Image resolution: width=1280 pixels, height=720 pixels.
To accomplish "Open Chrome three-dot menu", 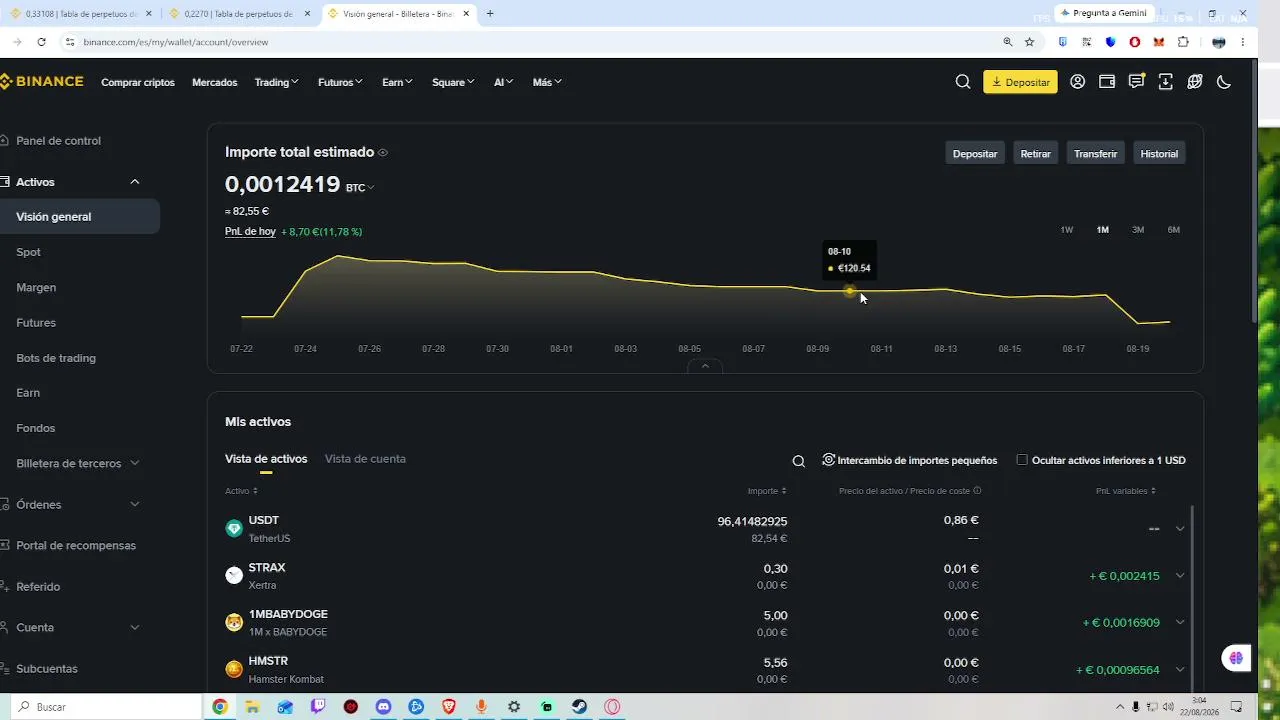I will click(x=1243, y=42).
